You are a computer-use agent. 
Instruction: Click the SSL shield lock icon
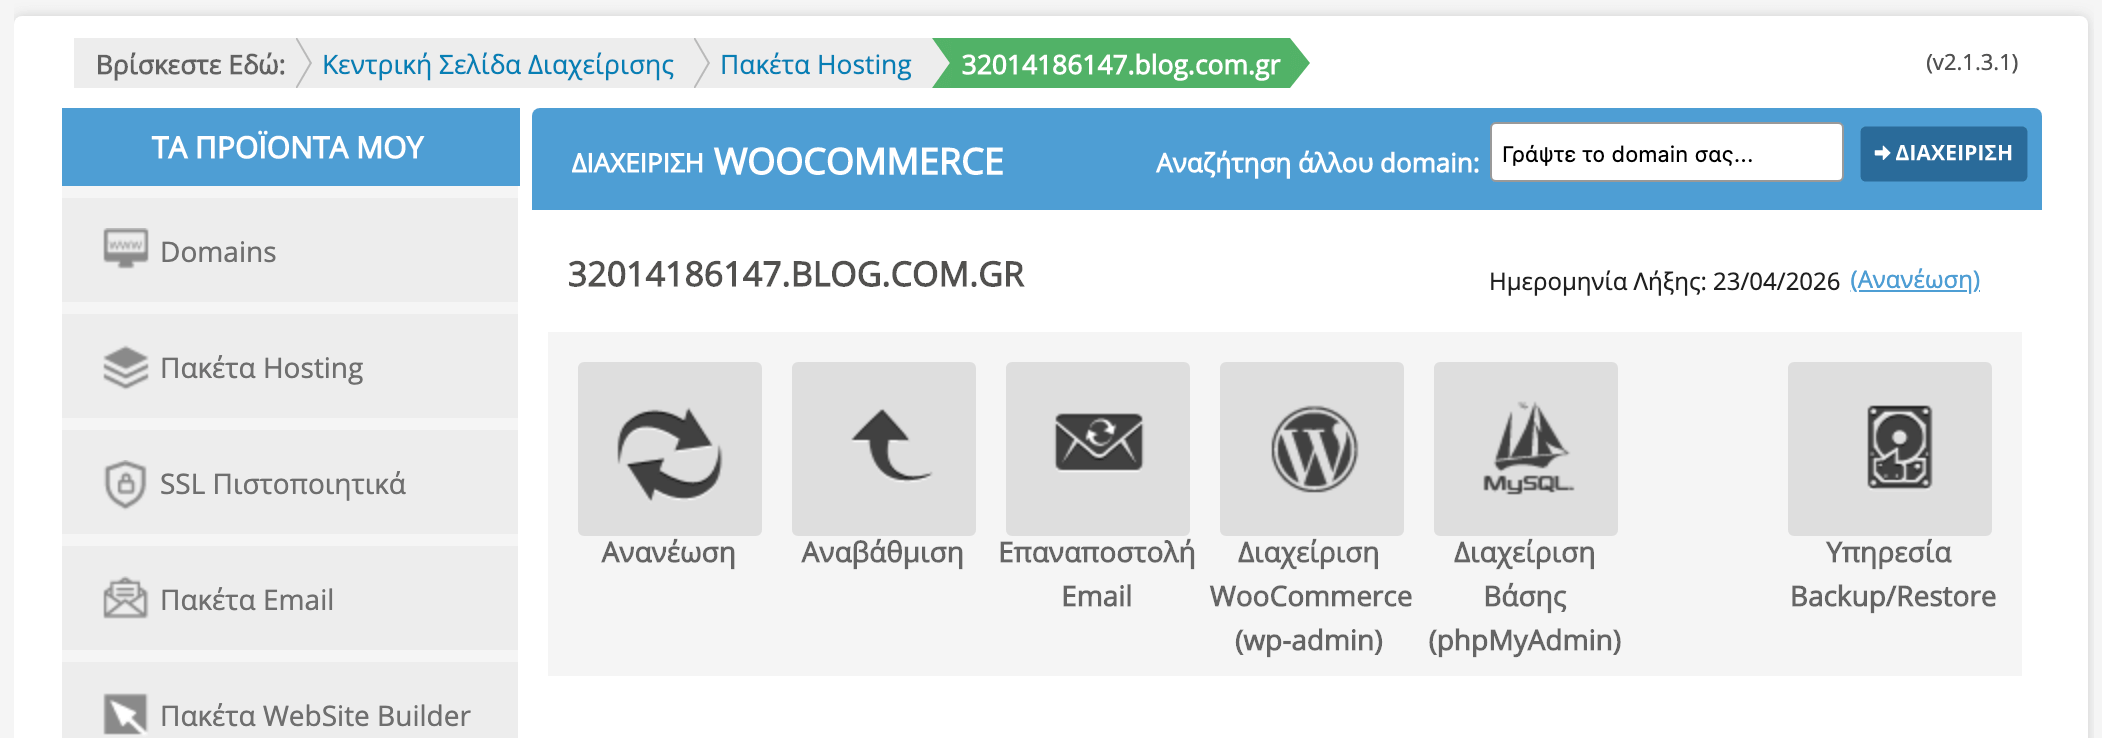(x=125, y=483)
